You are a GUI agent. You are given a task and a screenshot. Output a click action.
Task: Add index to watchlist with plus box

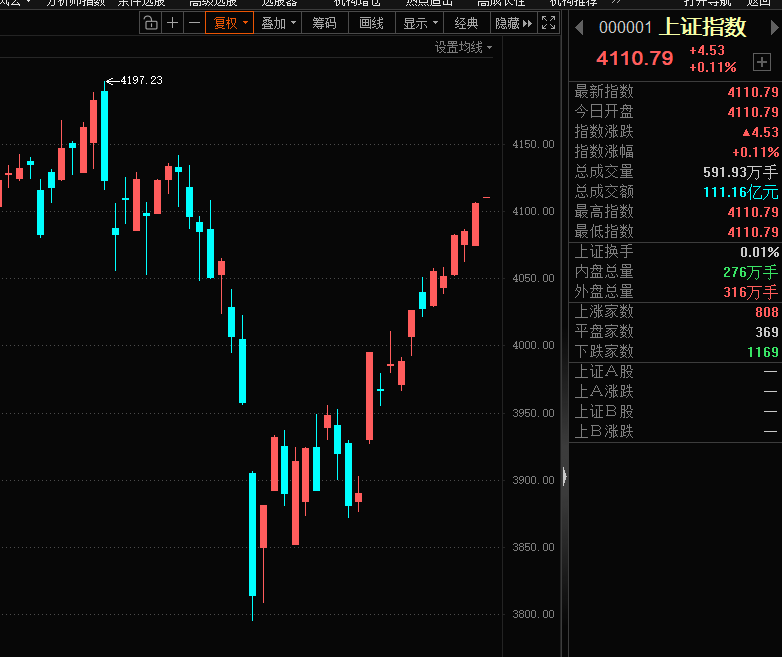[x=762, y=62]
